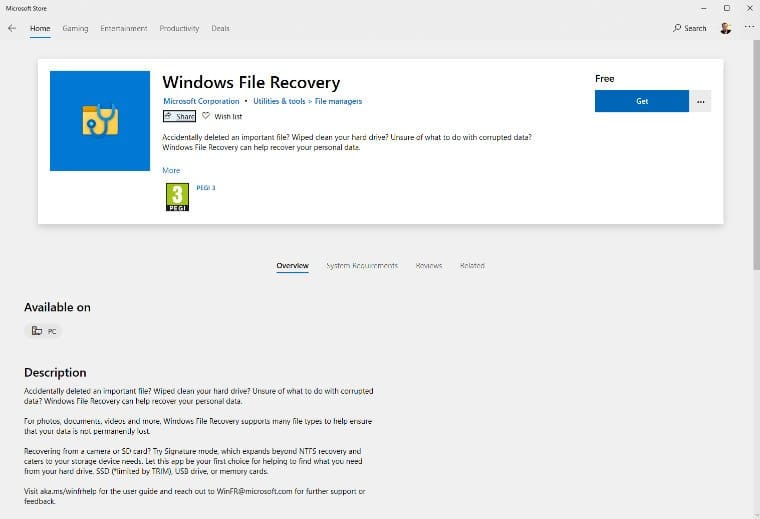This screenshot has height=519, width=760.
Task: Select the System Requirements tab
Action: (x=362, y=266)
